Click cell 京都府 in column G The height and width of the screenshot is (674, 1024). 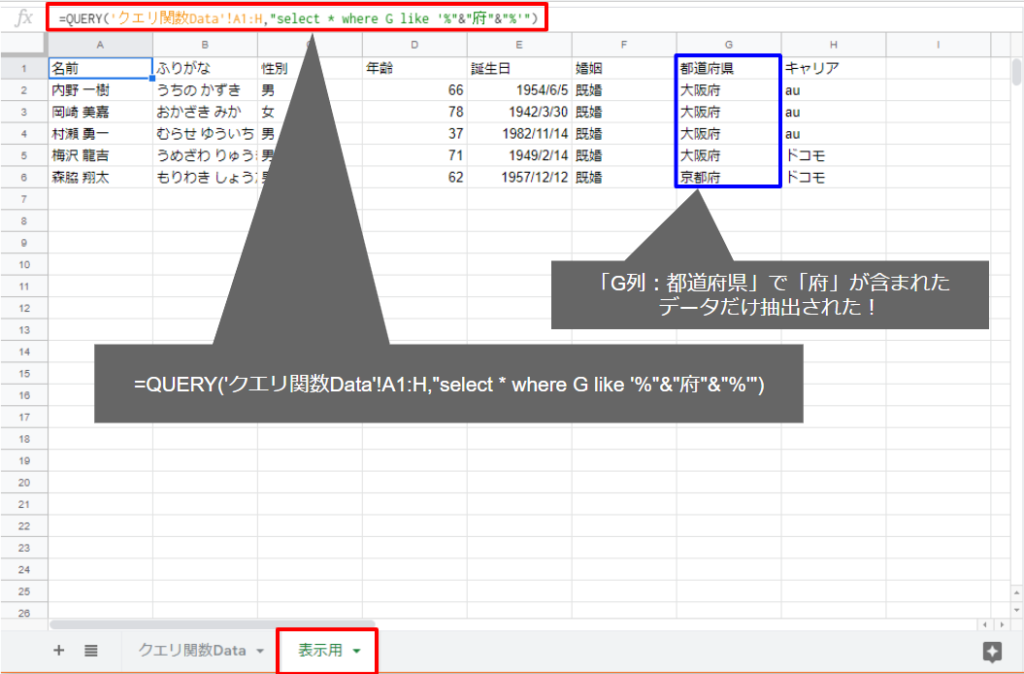click(729, 178)
